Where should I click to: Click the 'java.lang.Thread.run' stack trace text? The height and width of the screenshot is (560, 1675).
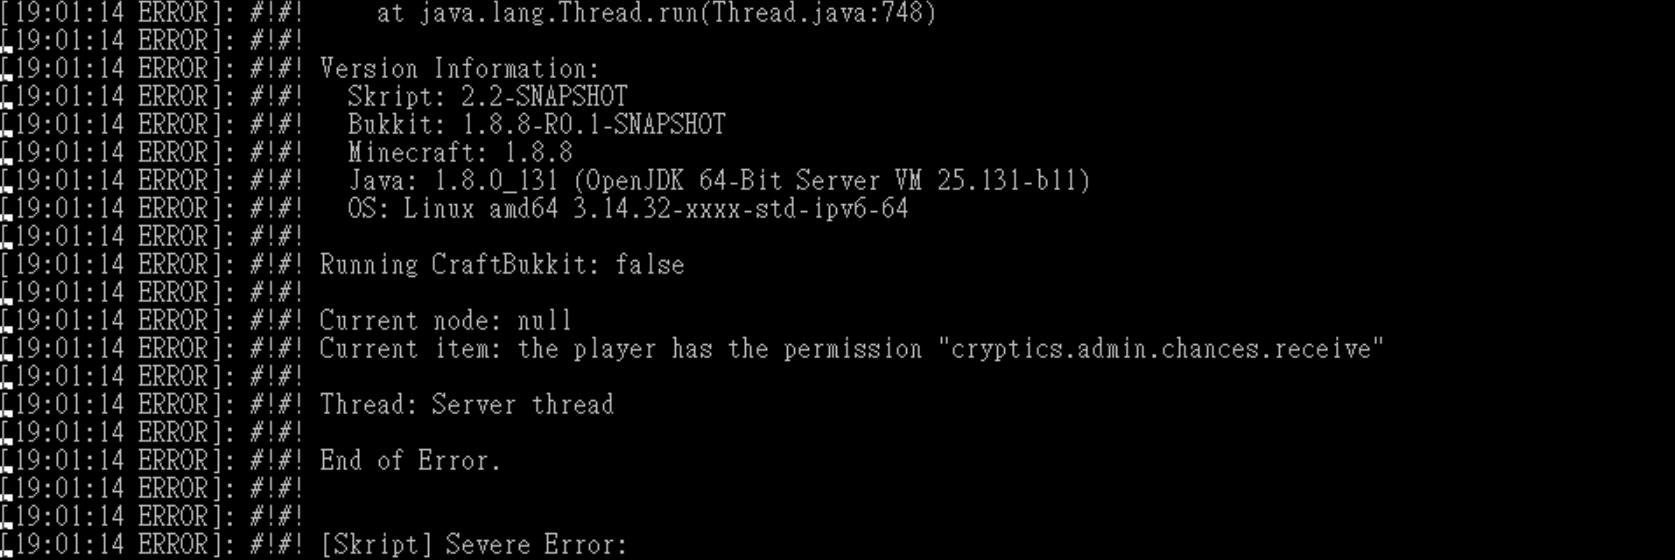558,14
